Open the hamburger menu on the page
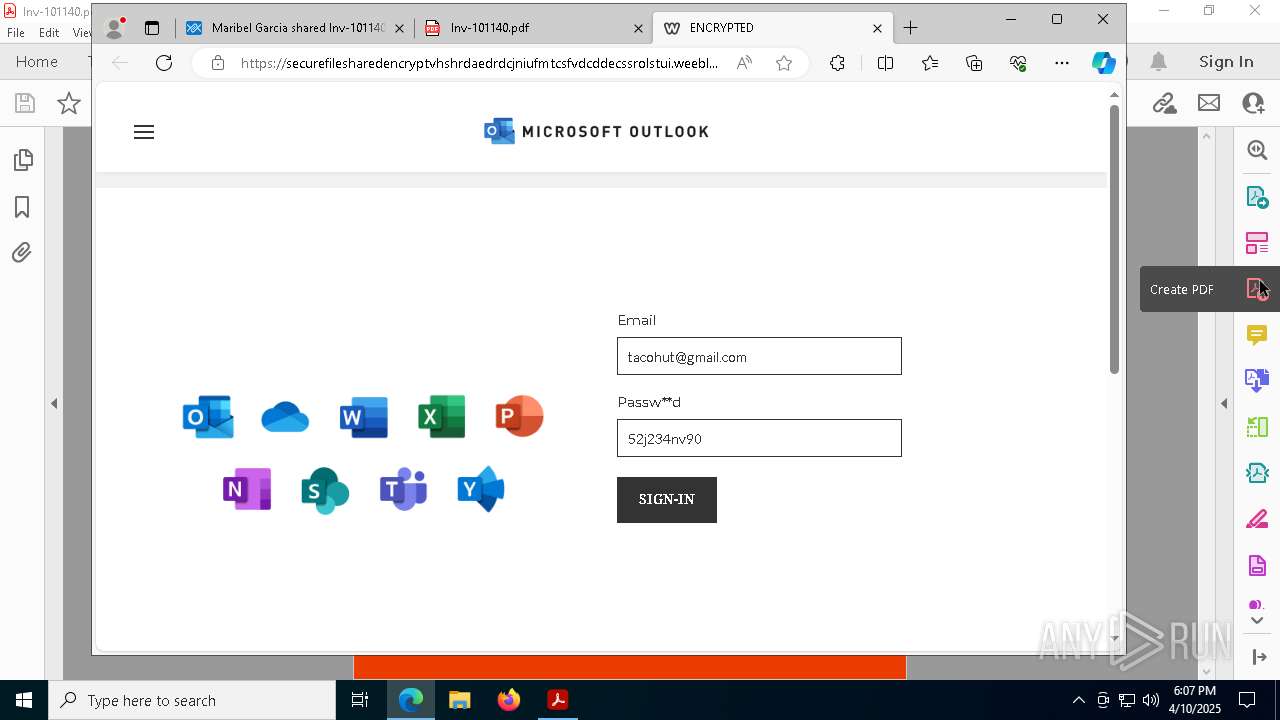1280x720 pixels. tap(144, 132)
